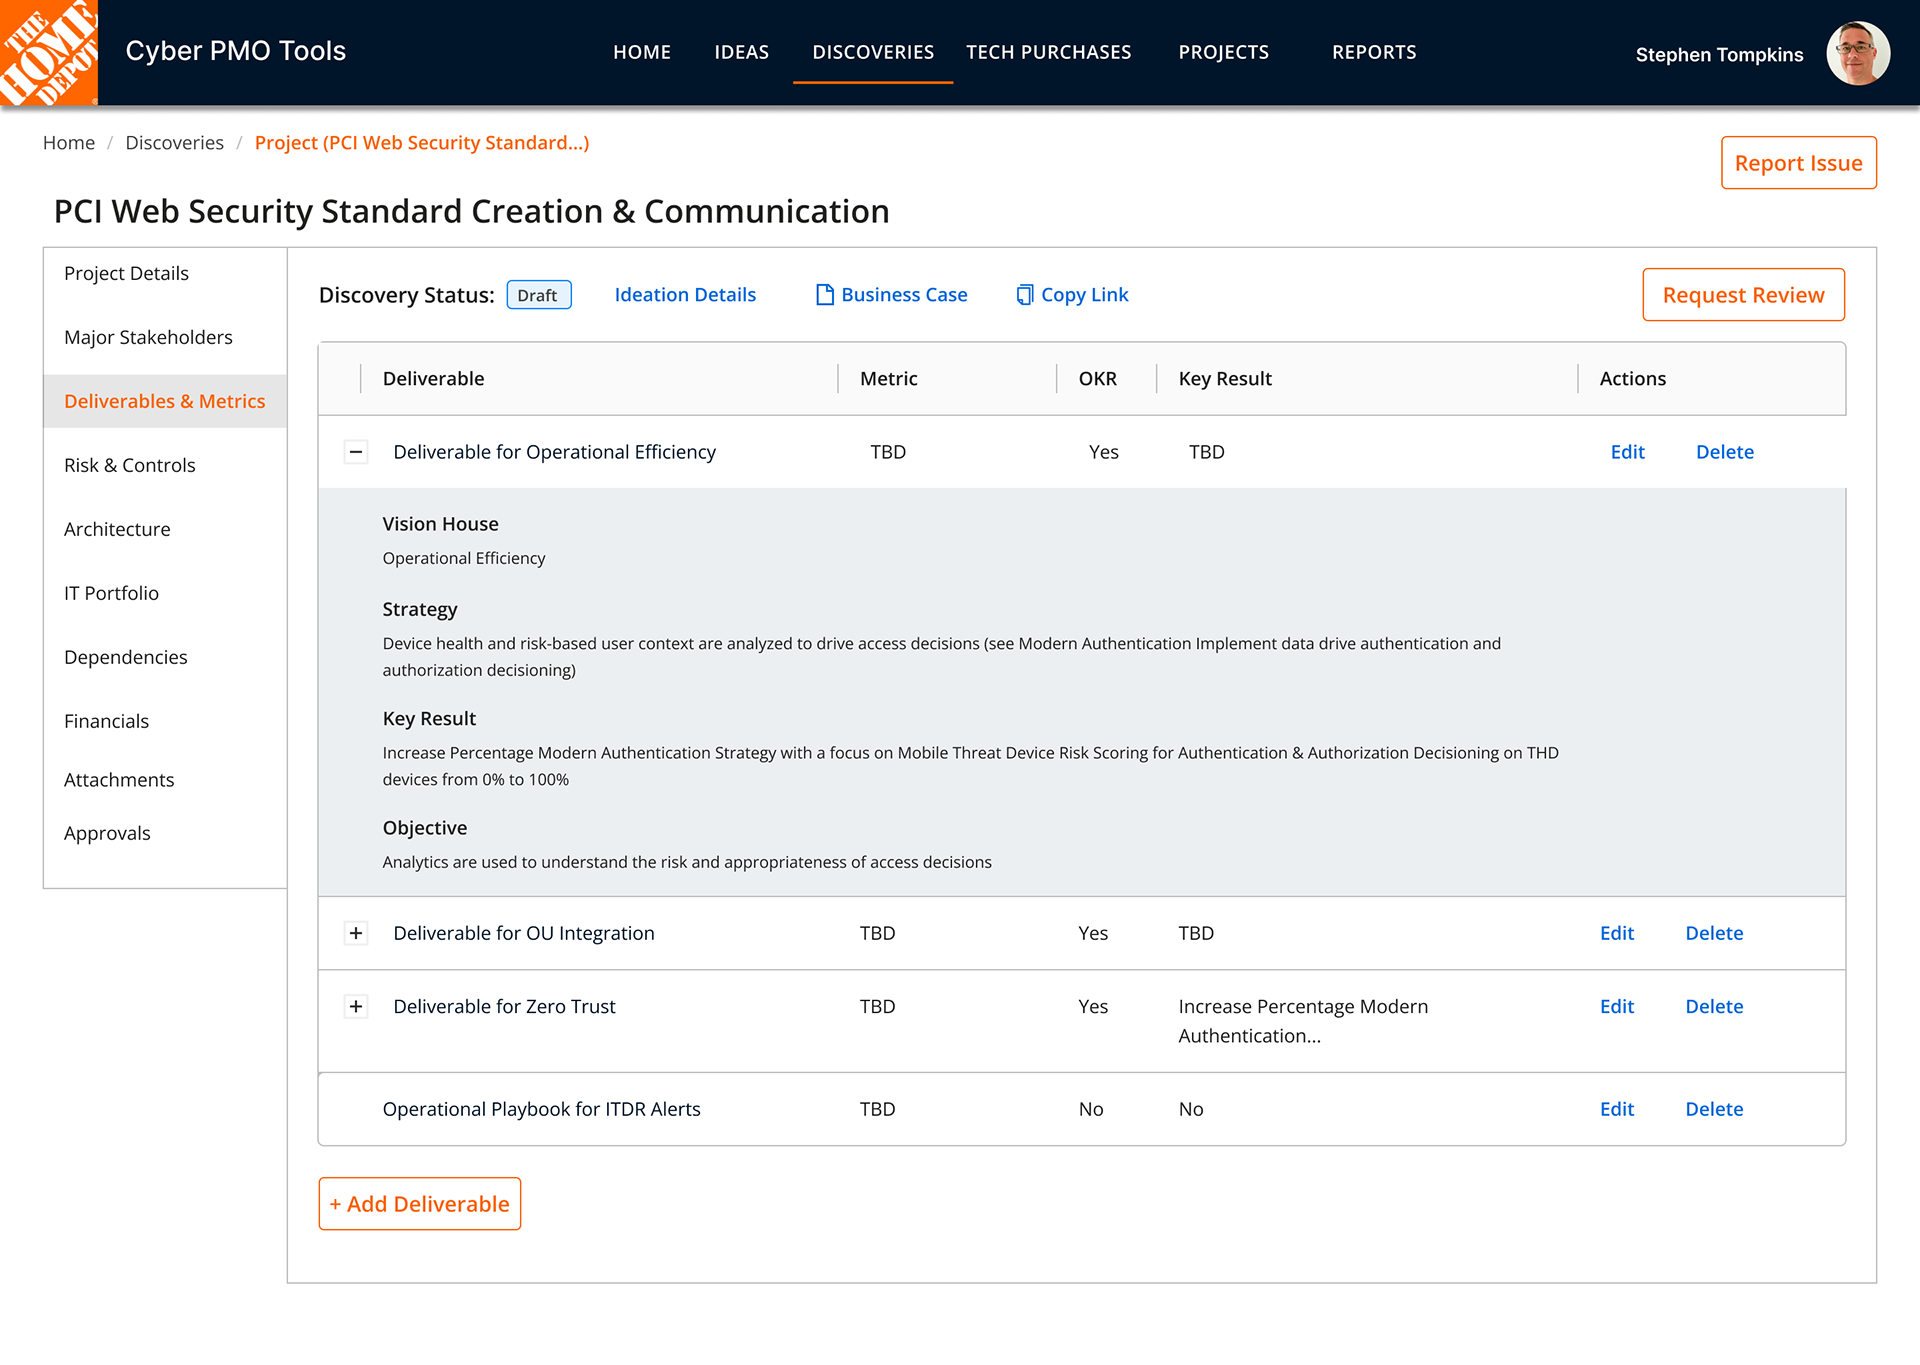Expand the Zero Trust deliverable row
1920x1365 pixels.
tap(356, 1007)
